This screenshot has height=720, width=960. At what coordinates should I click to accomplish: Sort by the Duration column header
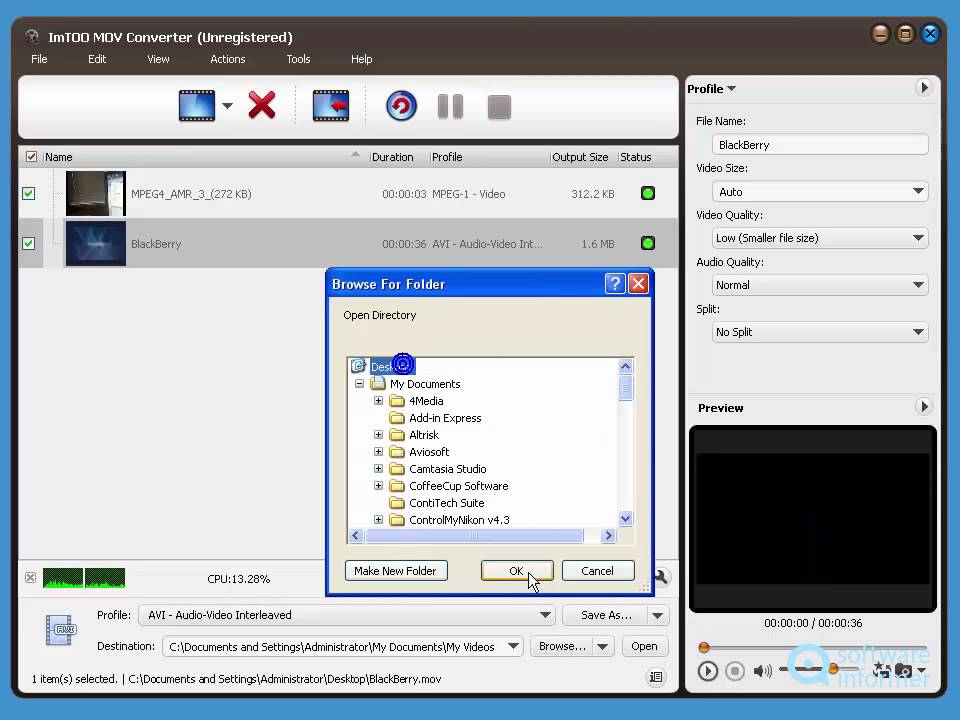[392, 157]
